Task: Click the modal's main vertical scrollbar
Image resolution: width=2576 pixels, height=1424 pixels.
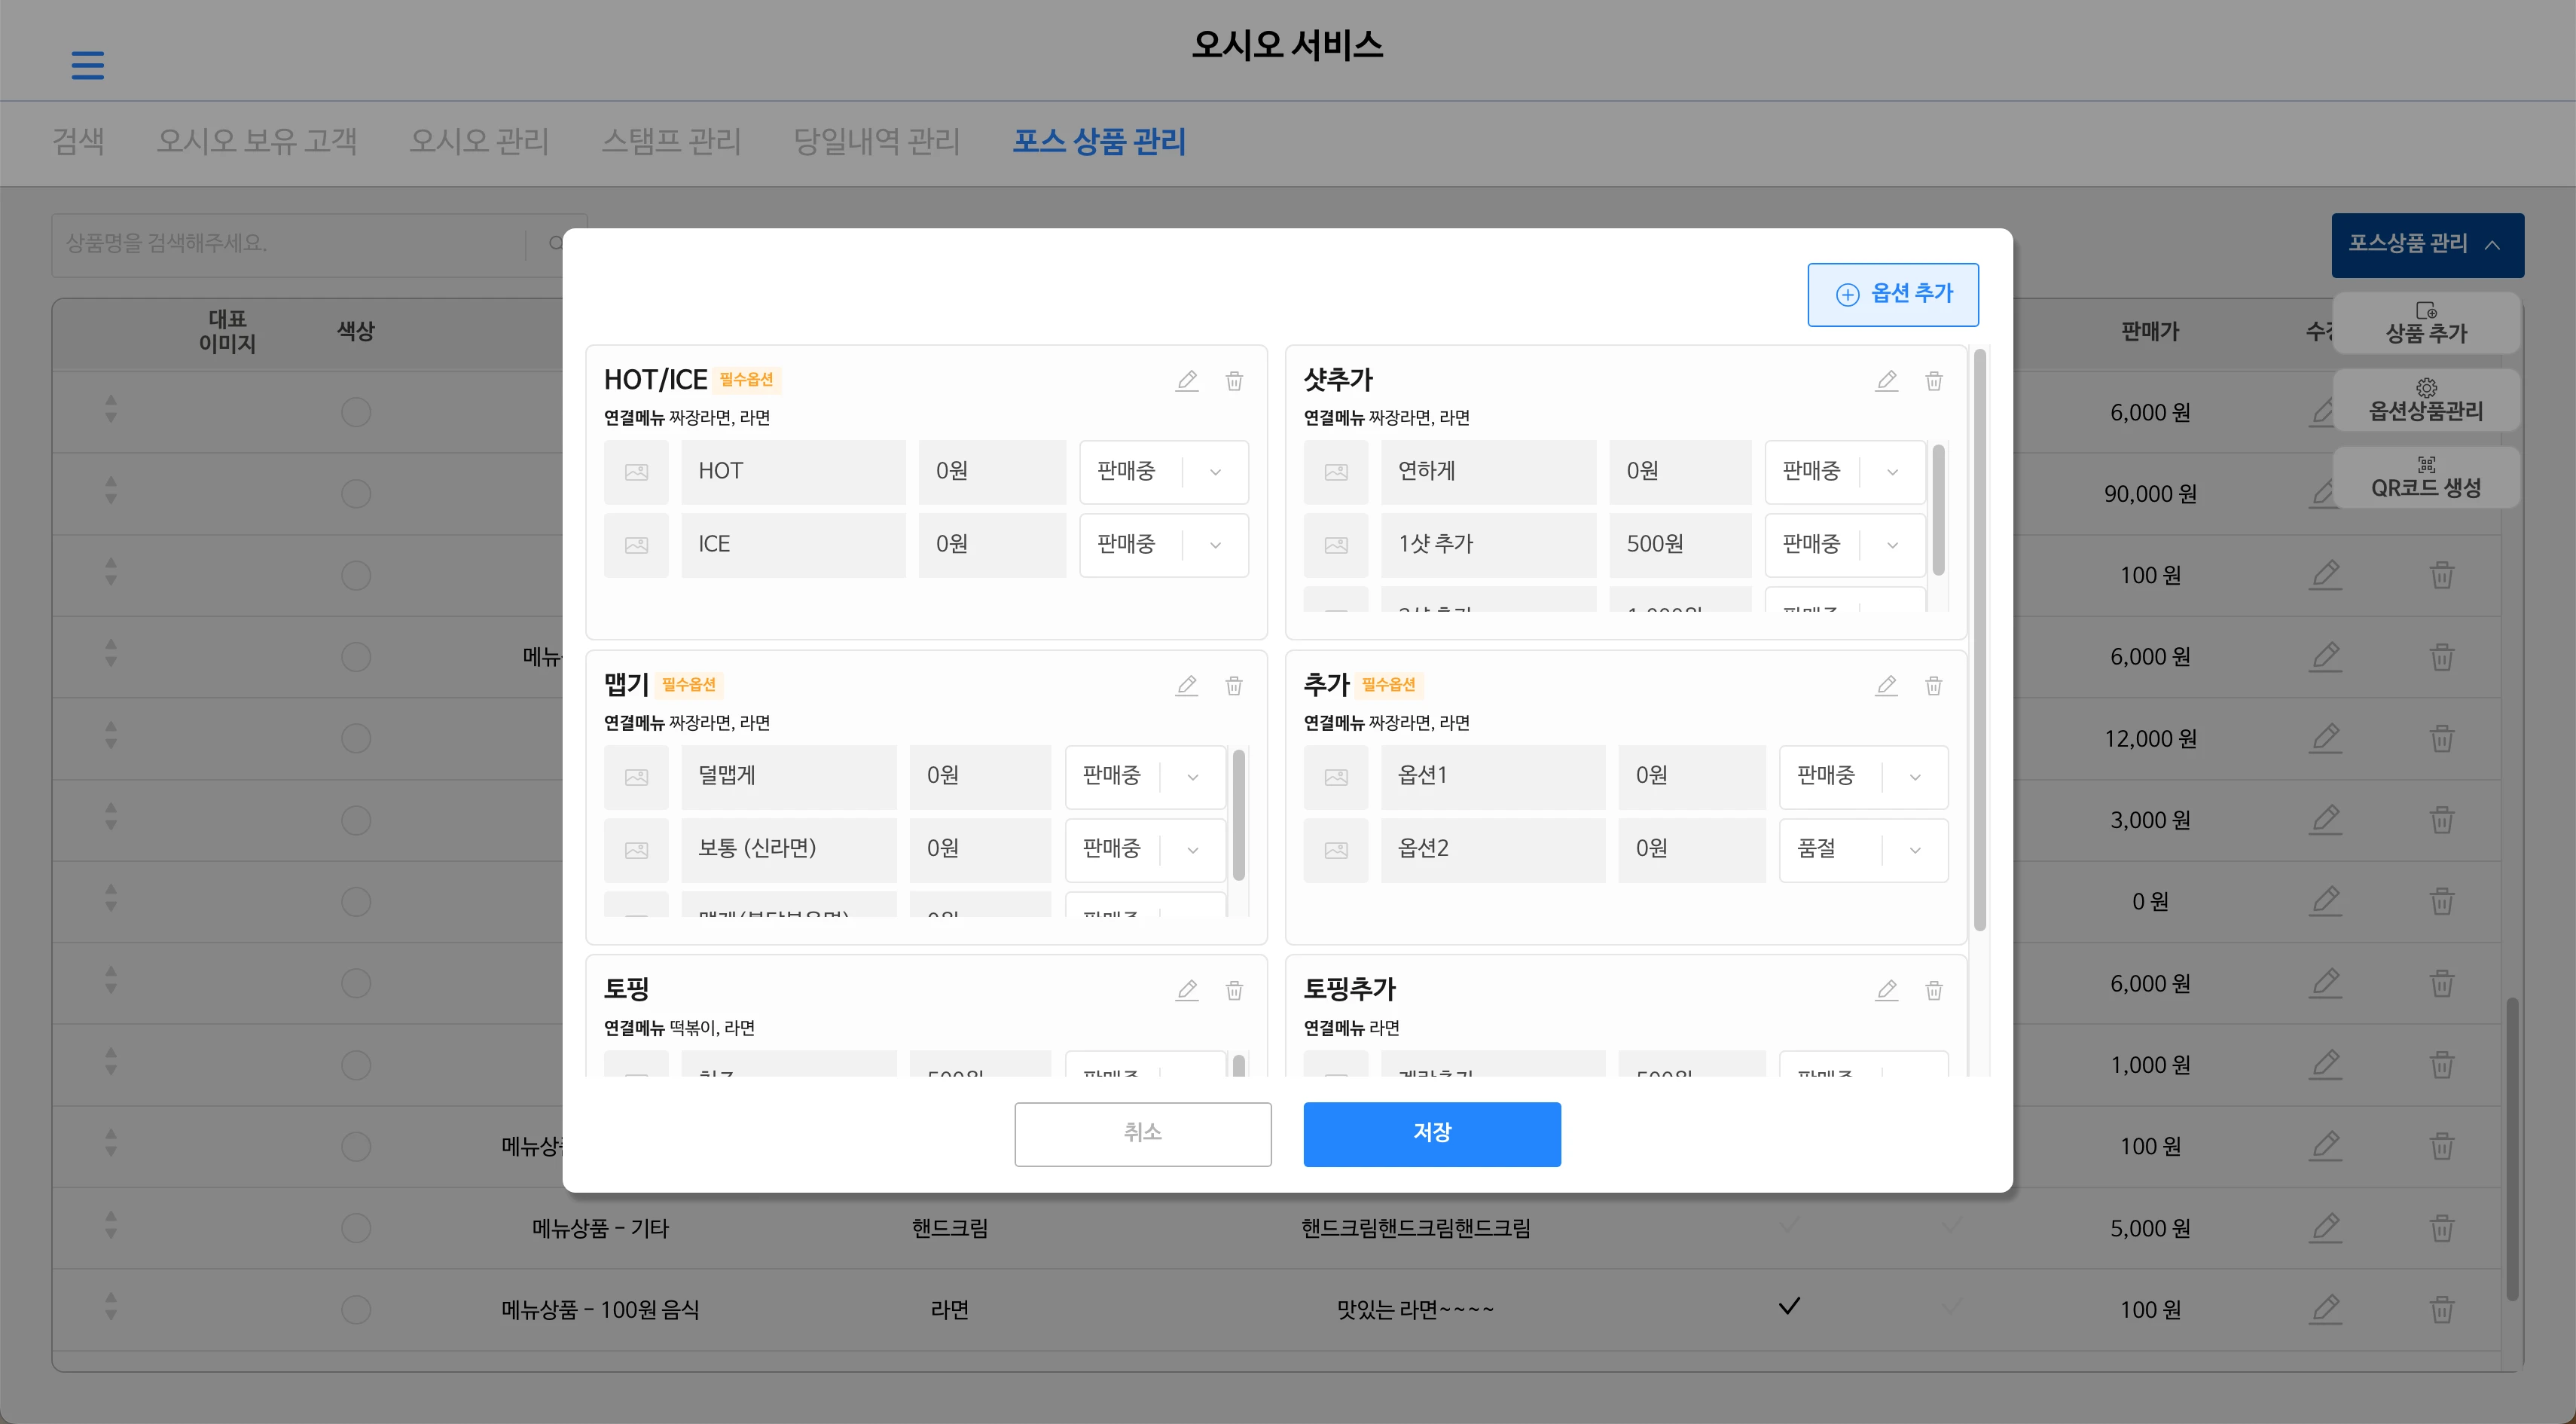Action: (x=1979, y=640)
